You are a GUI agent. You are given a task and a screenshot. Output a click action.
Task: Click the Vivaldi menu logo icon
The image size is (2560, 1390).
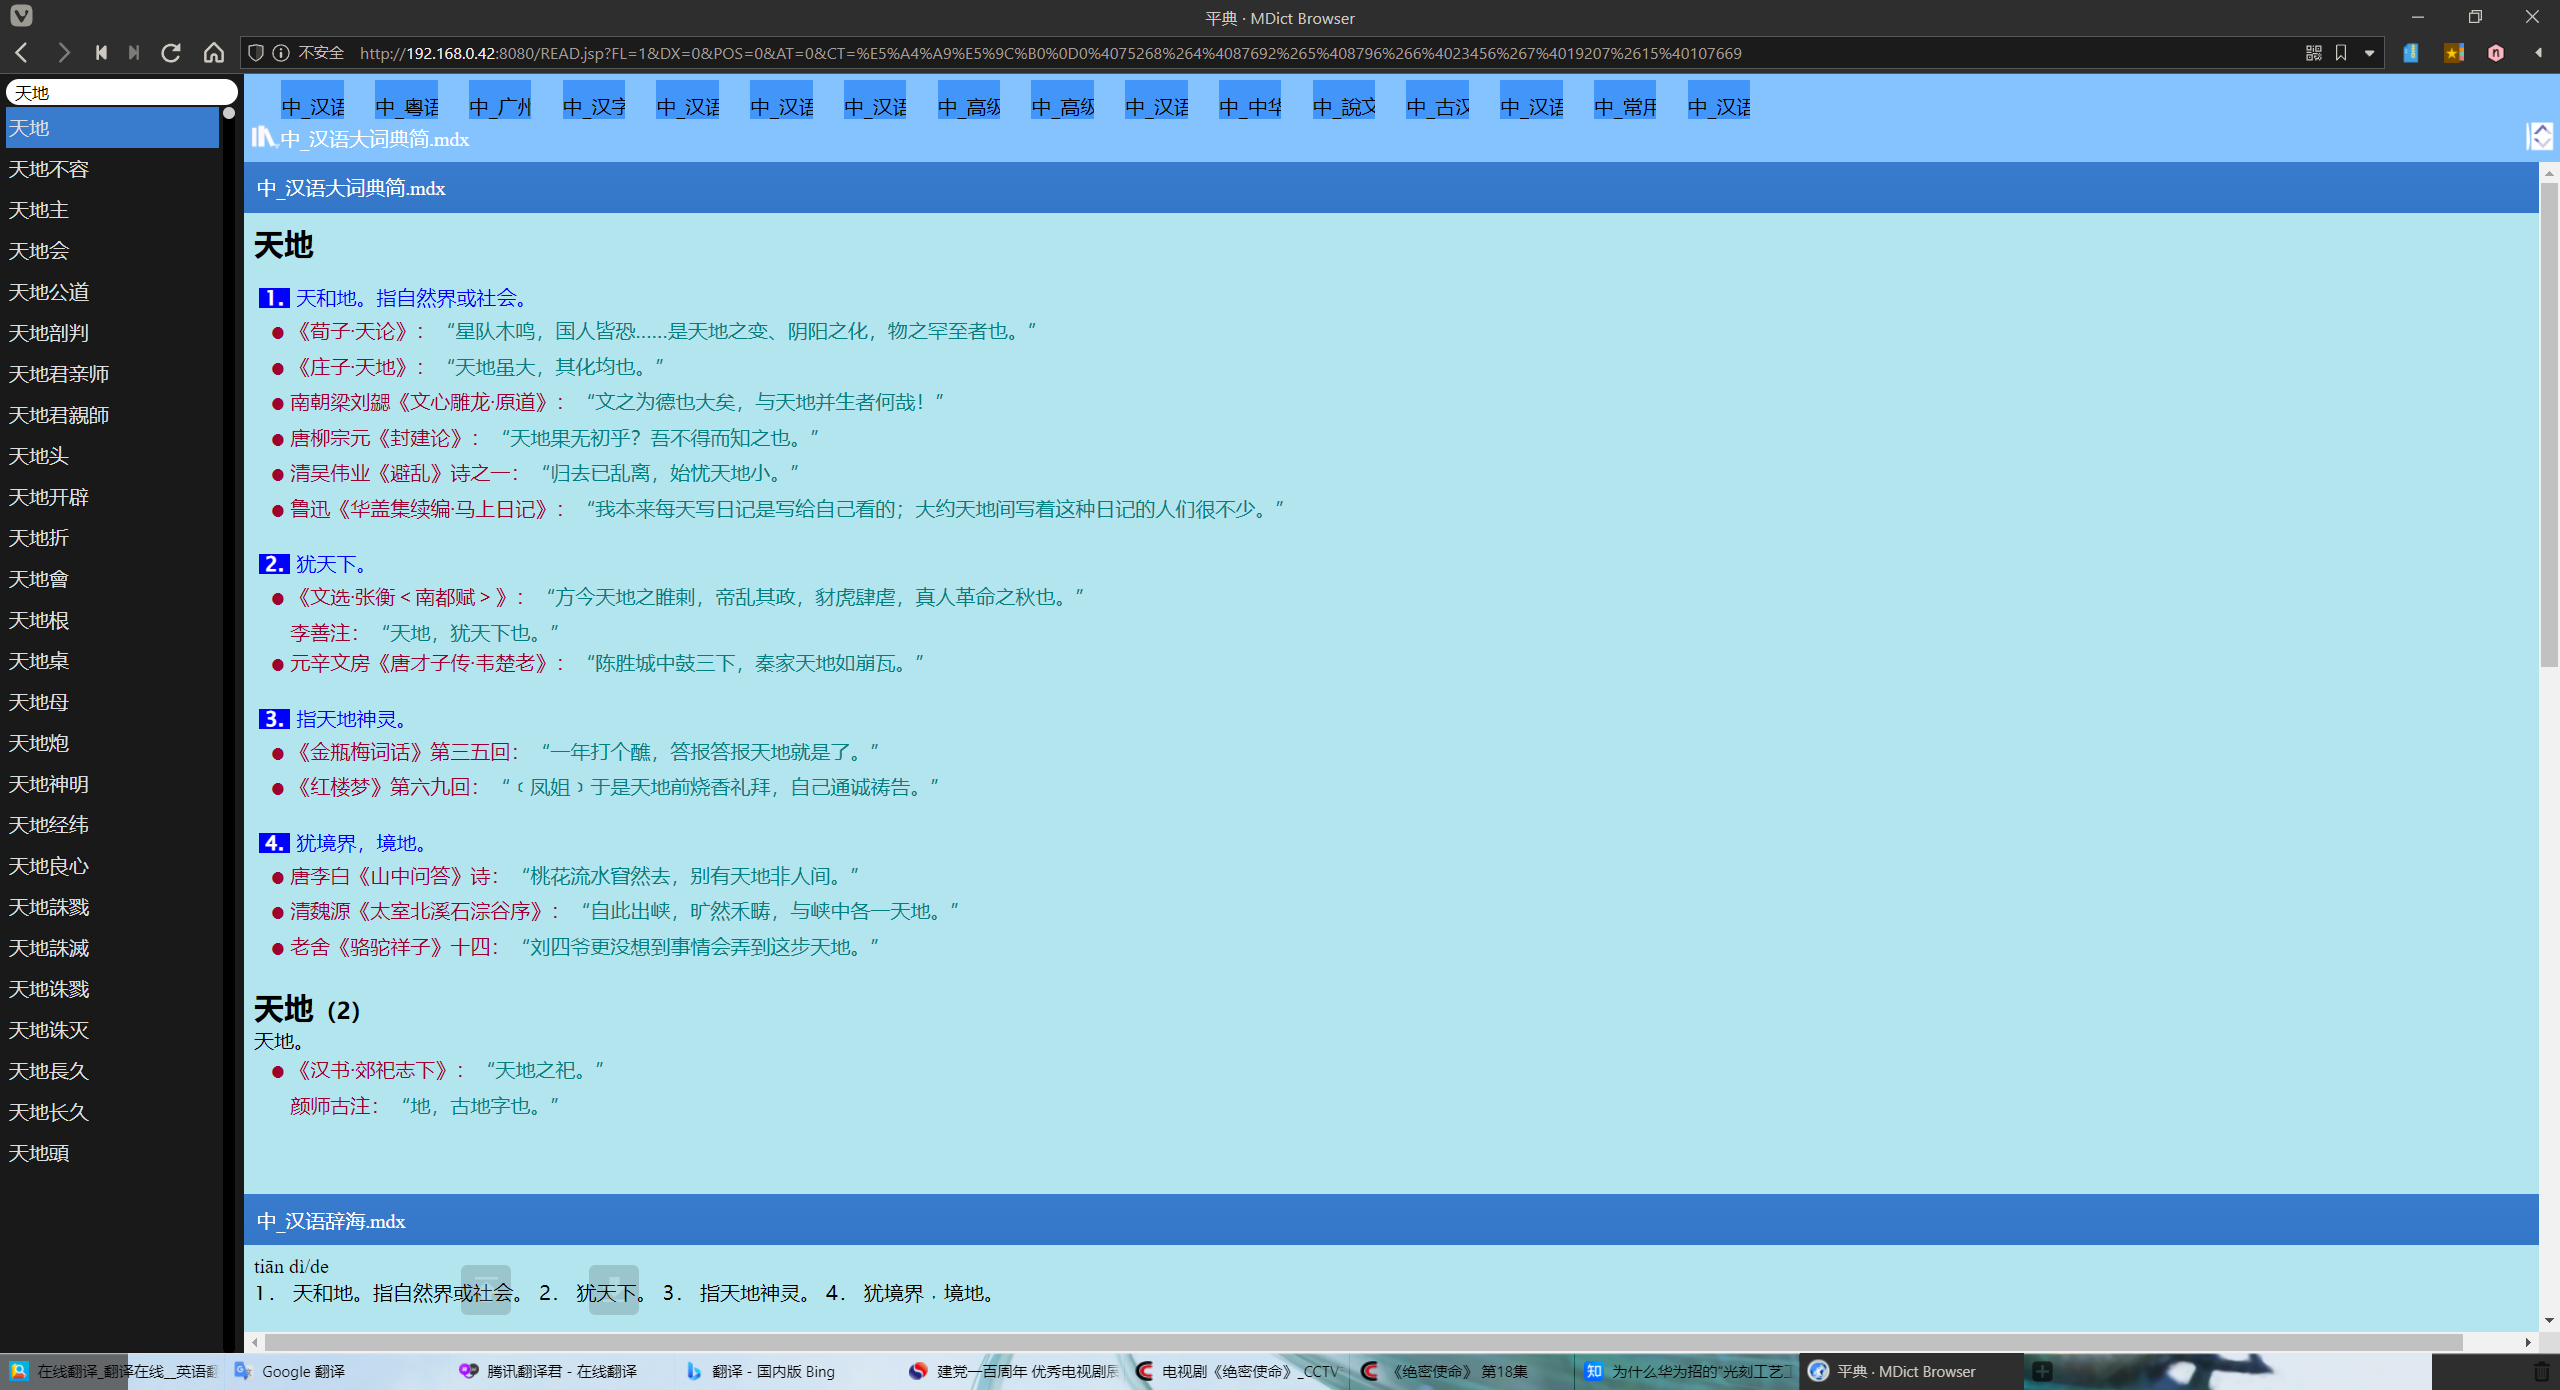pyautogui.click(x=21, y=16)
